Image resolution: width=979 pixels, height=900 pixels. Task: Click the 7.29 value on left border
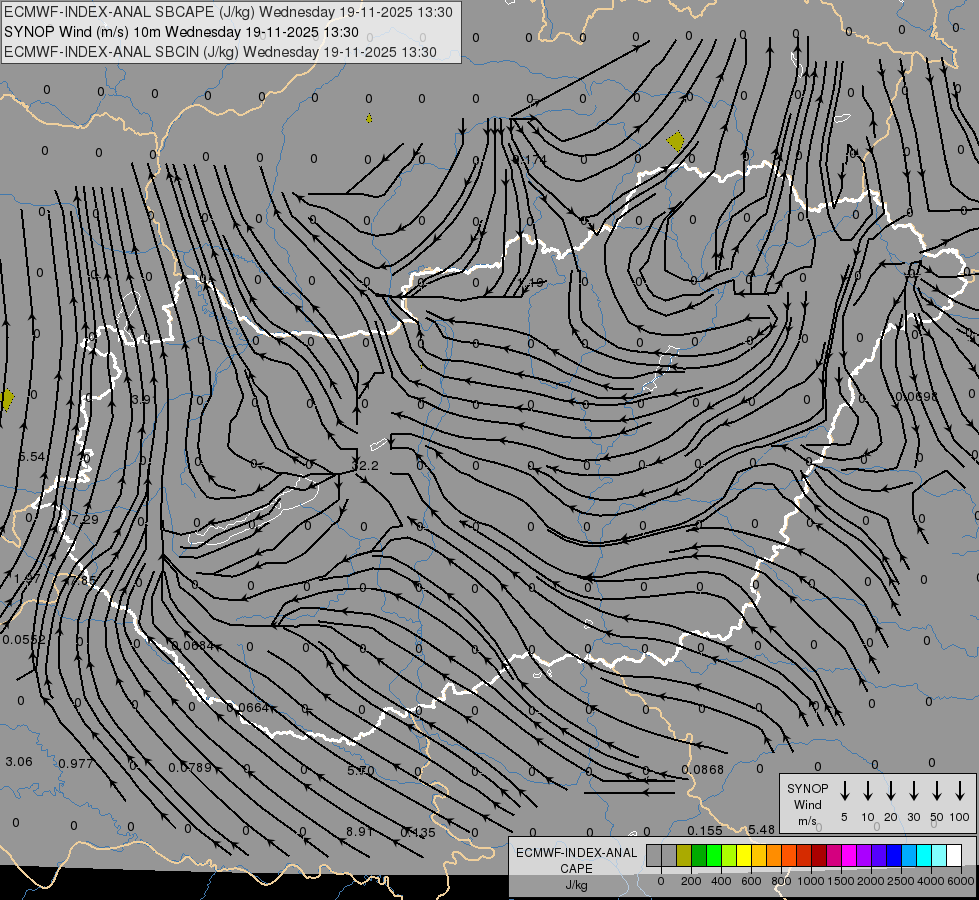[x=85, y=520]
